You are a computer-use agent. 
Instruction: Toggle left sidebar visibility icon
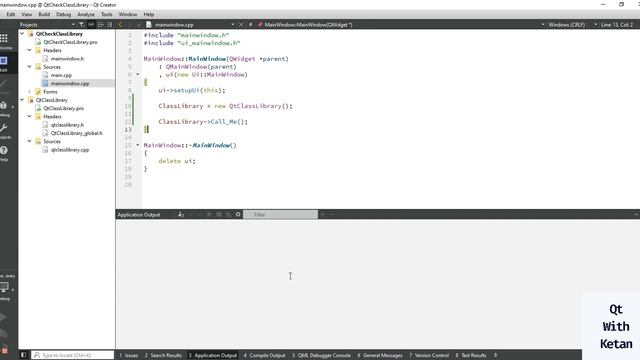23,355
